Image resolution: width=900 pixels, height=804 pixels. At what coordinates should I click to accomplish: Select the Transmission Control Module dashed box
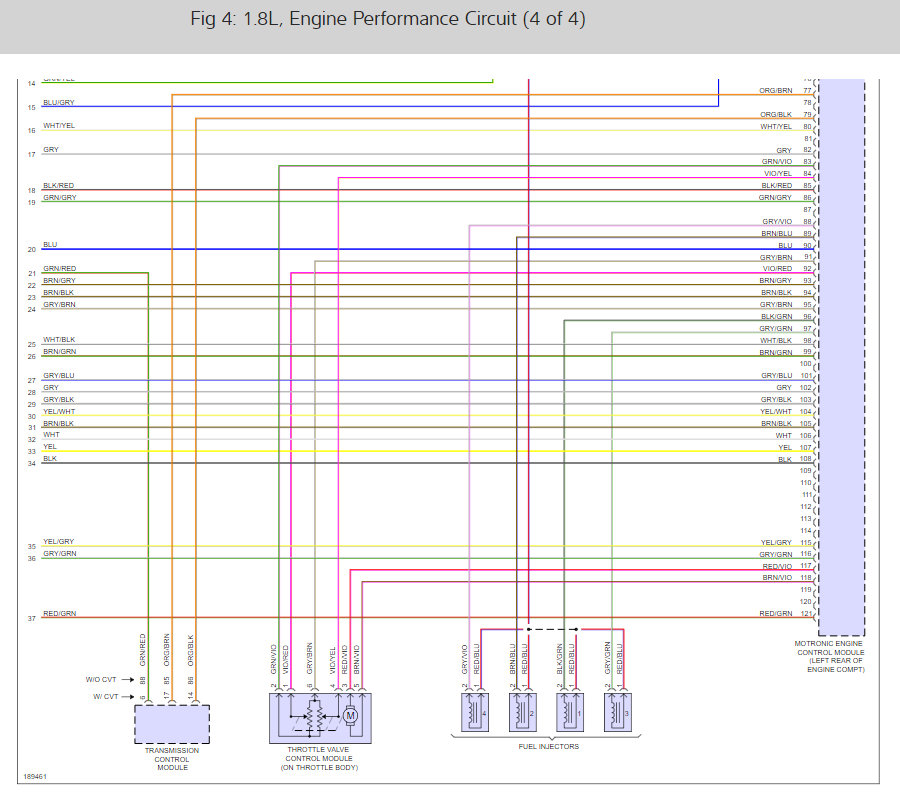pyautogui.click(x=172, y=724)
